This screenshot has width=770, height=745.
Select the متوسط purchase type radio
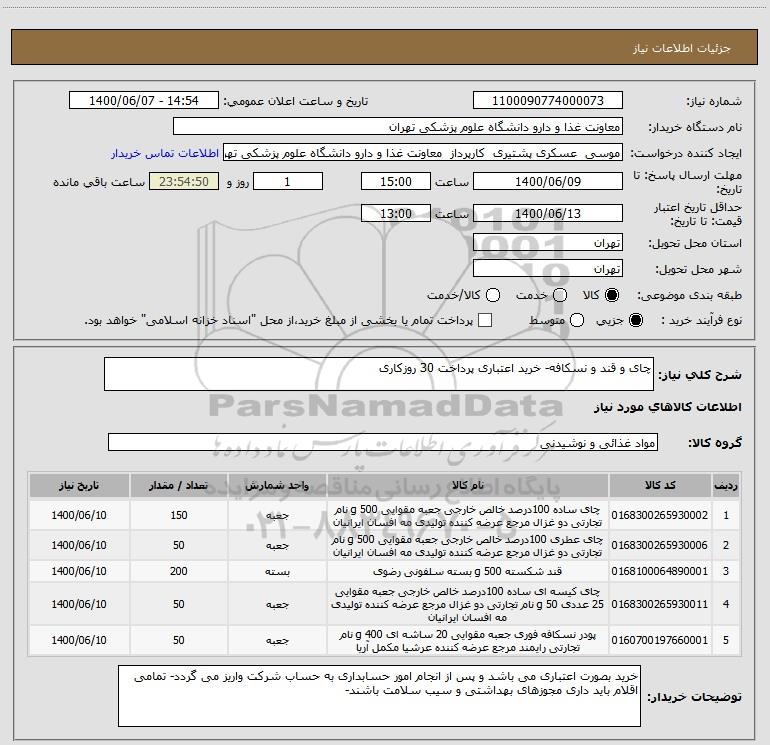pos(577,320)
